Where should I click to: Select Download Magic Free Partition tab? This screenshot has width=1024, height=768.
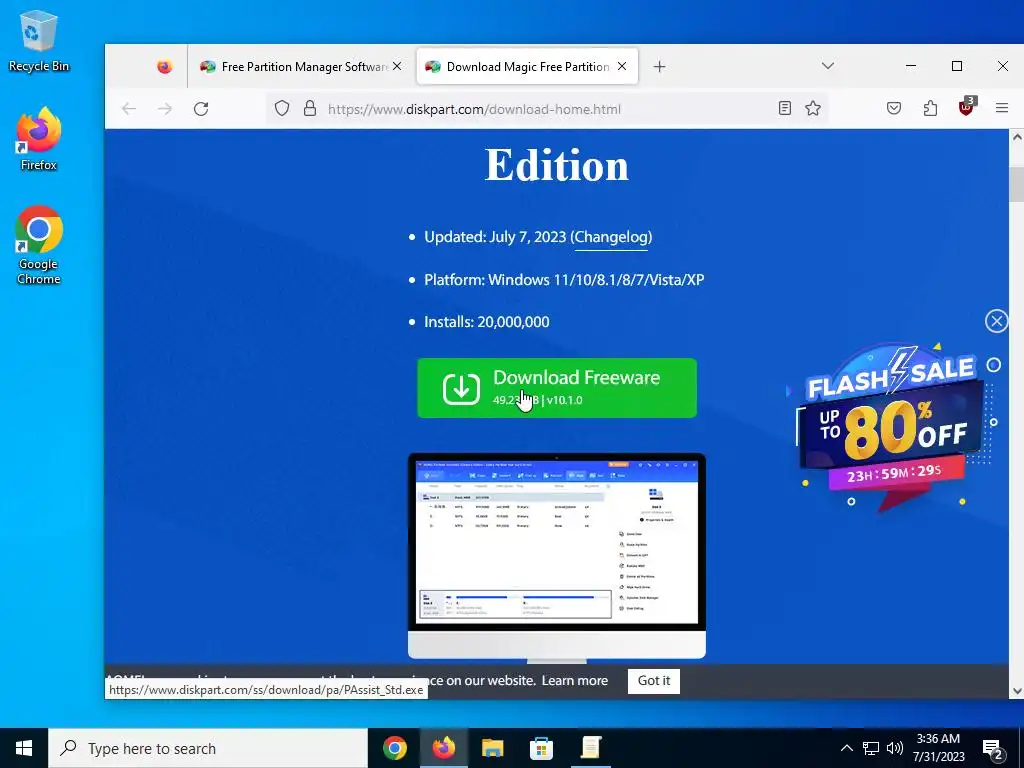pos(527,67)
